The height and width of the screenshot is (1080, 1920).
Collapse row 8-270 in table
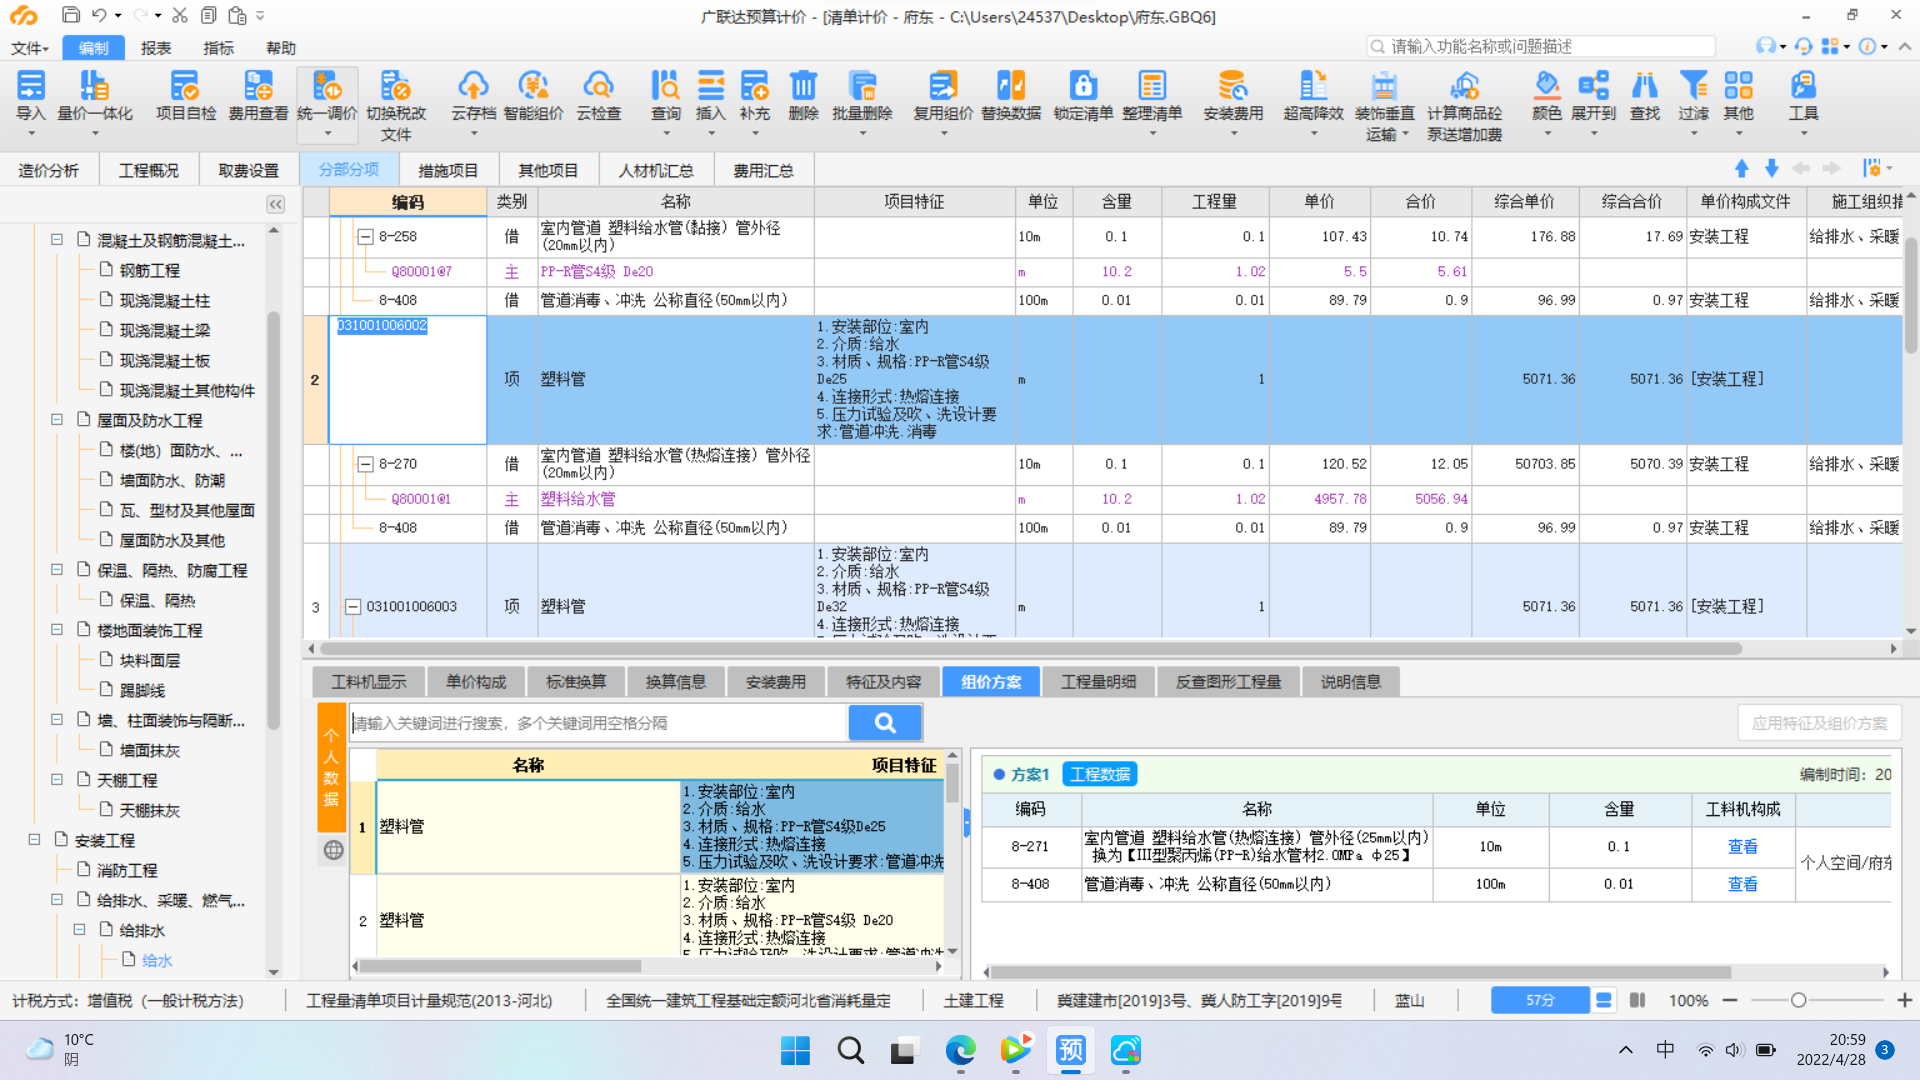coord(366,464)
